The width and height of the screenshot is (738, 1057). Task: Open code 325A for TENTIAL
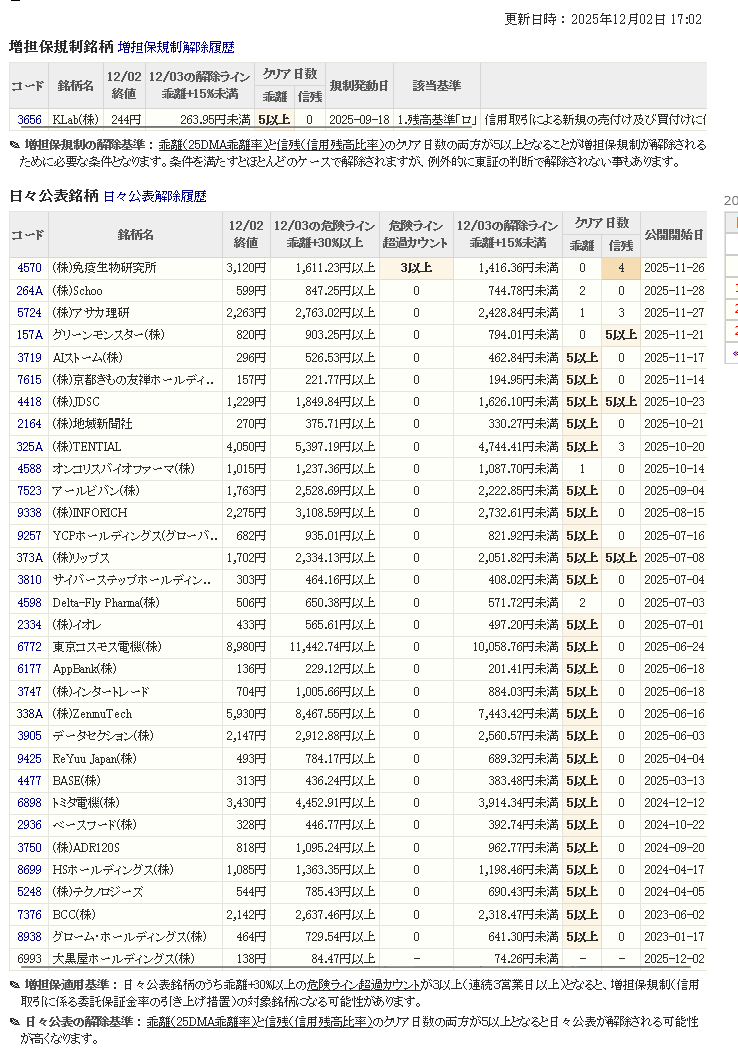pyautogui.click(x=29, y=446)
